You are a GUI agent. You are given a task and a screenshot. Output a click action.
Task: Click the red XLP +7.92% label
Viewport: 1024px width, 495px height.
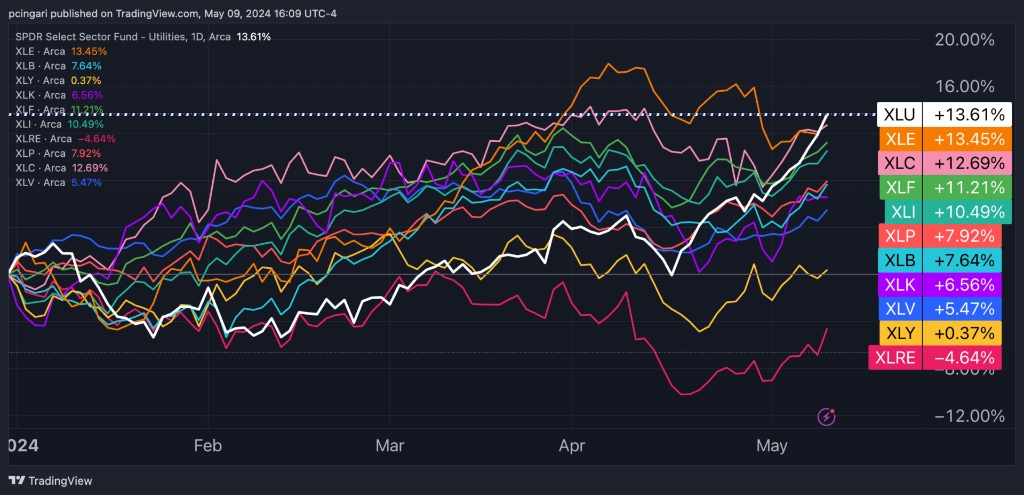(x=937, y=236)
